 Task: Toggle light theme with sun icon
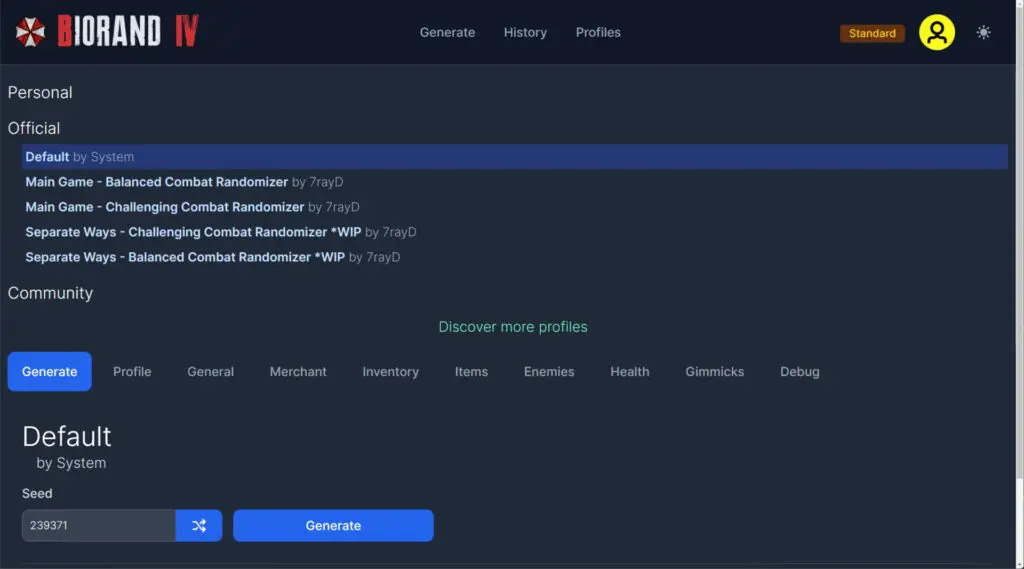(983, 32)
